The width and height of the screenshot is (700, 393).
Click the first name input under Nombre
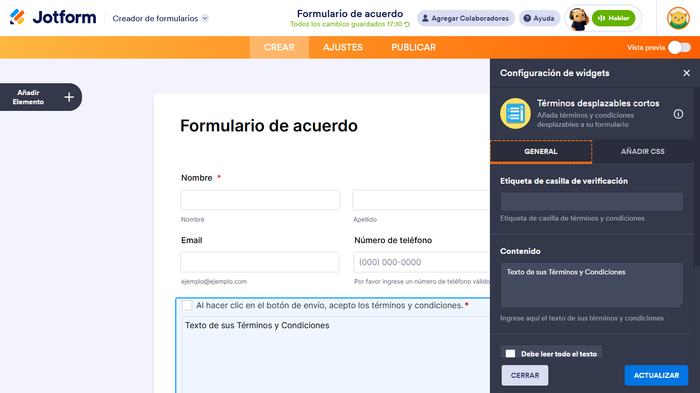(260, 200)
